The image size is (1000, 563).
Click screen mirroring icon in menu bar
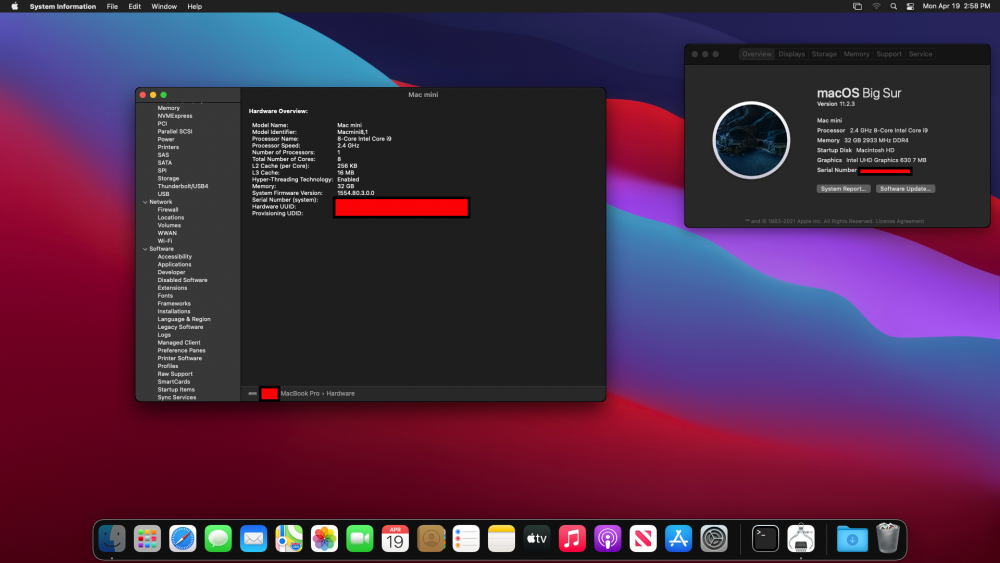(x=858, y=6)
